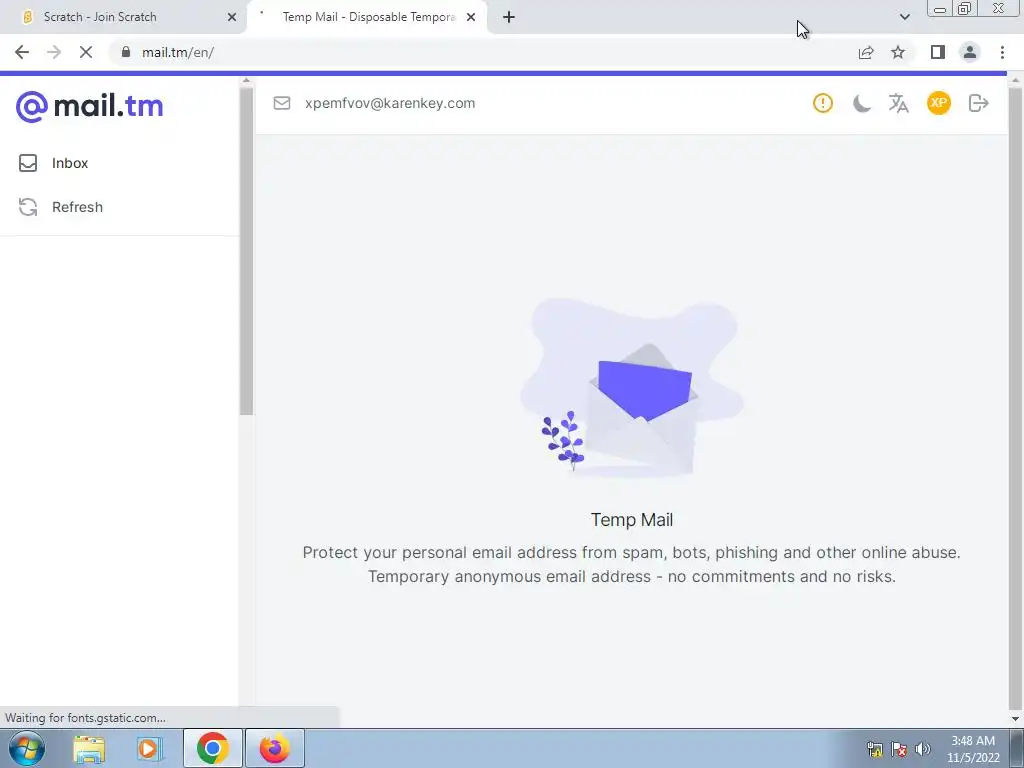Viewport: 1024px width, 768px height.
Task: Open the XP account avatar menu
Action: tap(938, 103)
